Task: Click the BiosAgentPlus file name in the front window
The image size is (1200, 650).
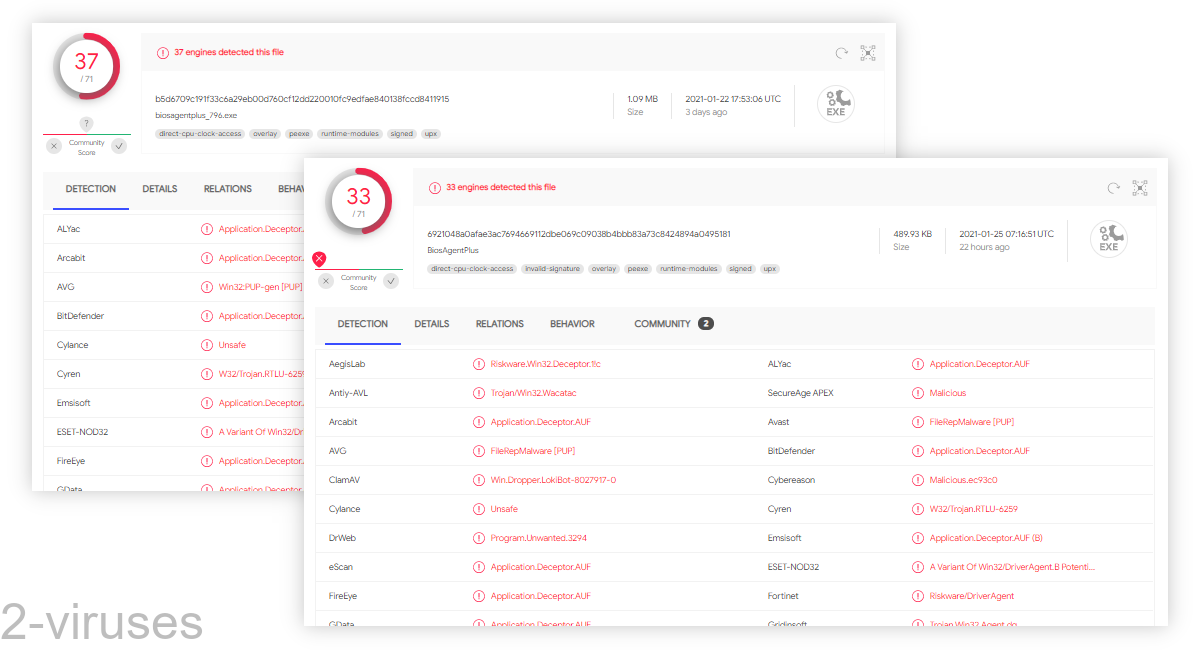Action: click(x=453, y=250)
